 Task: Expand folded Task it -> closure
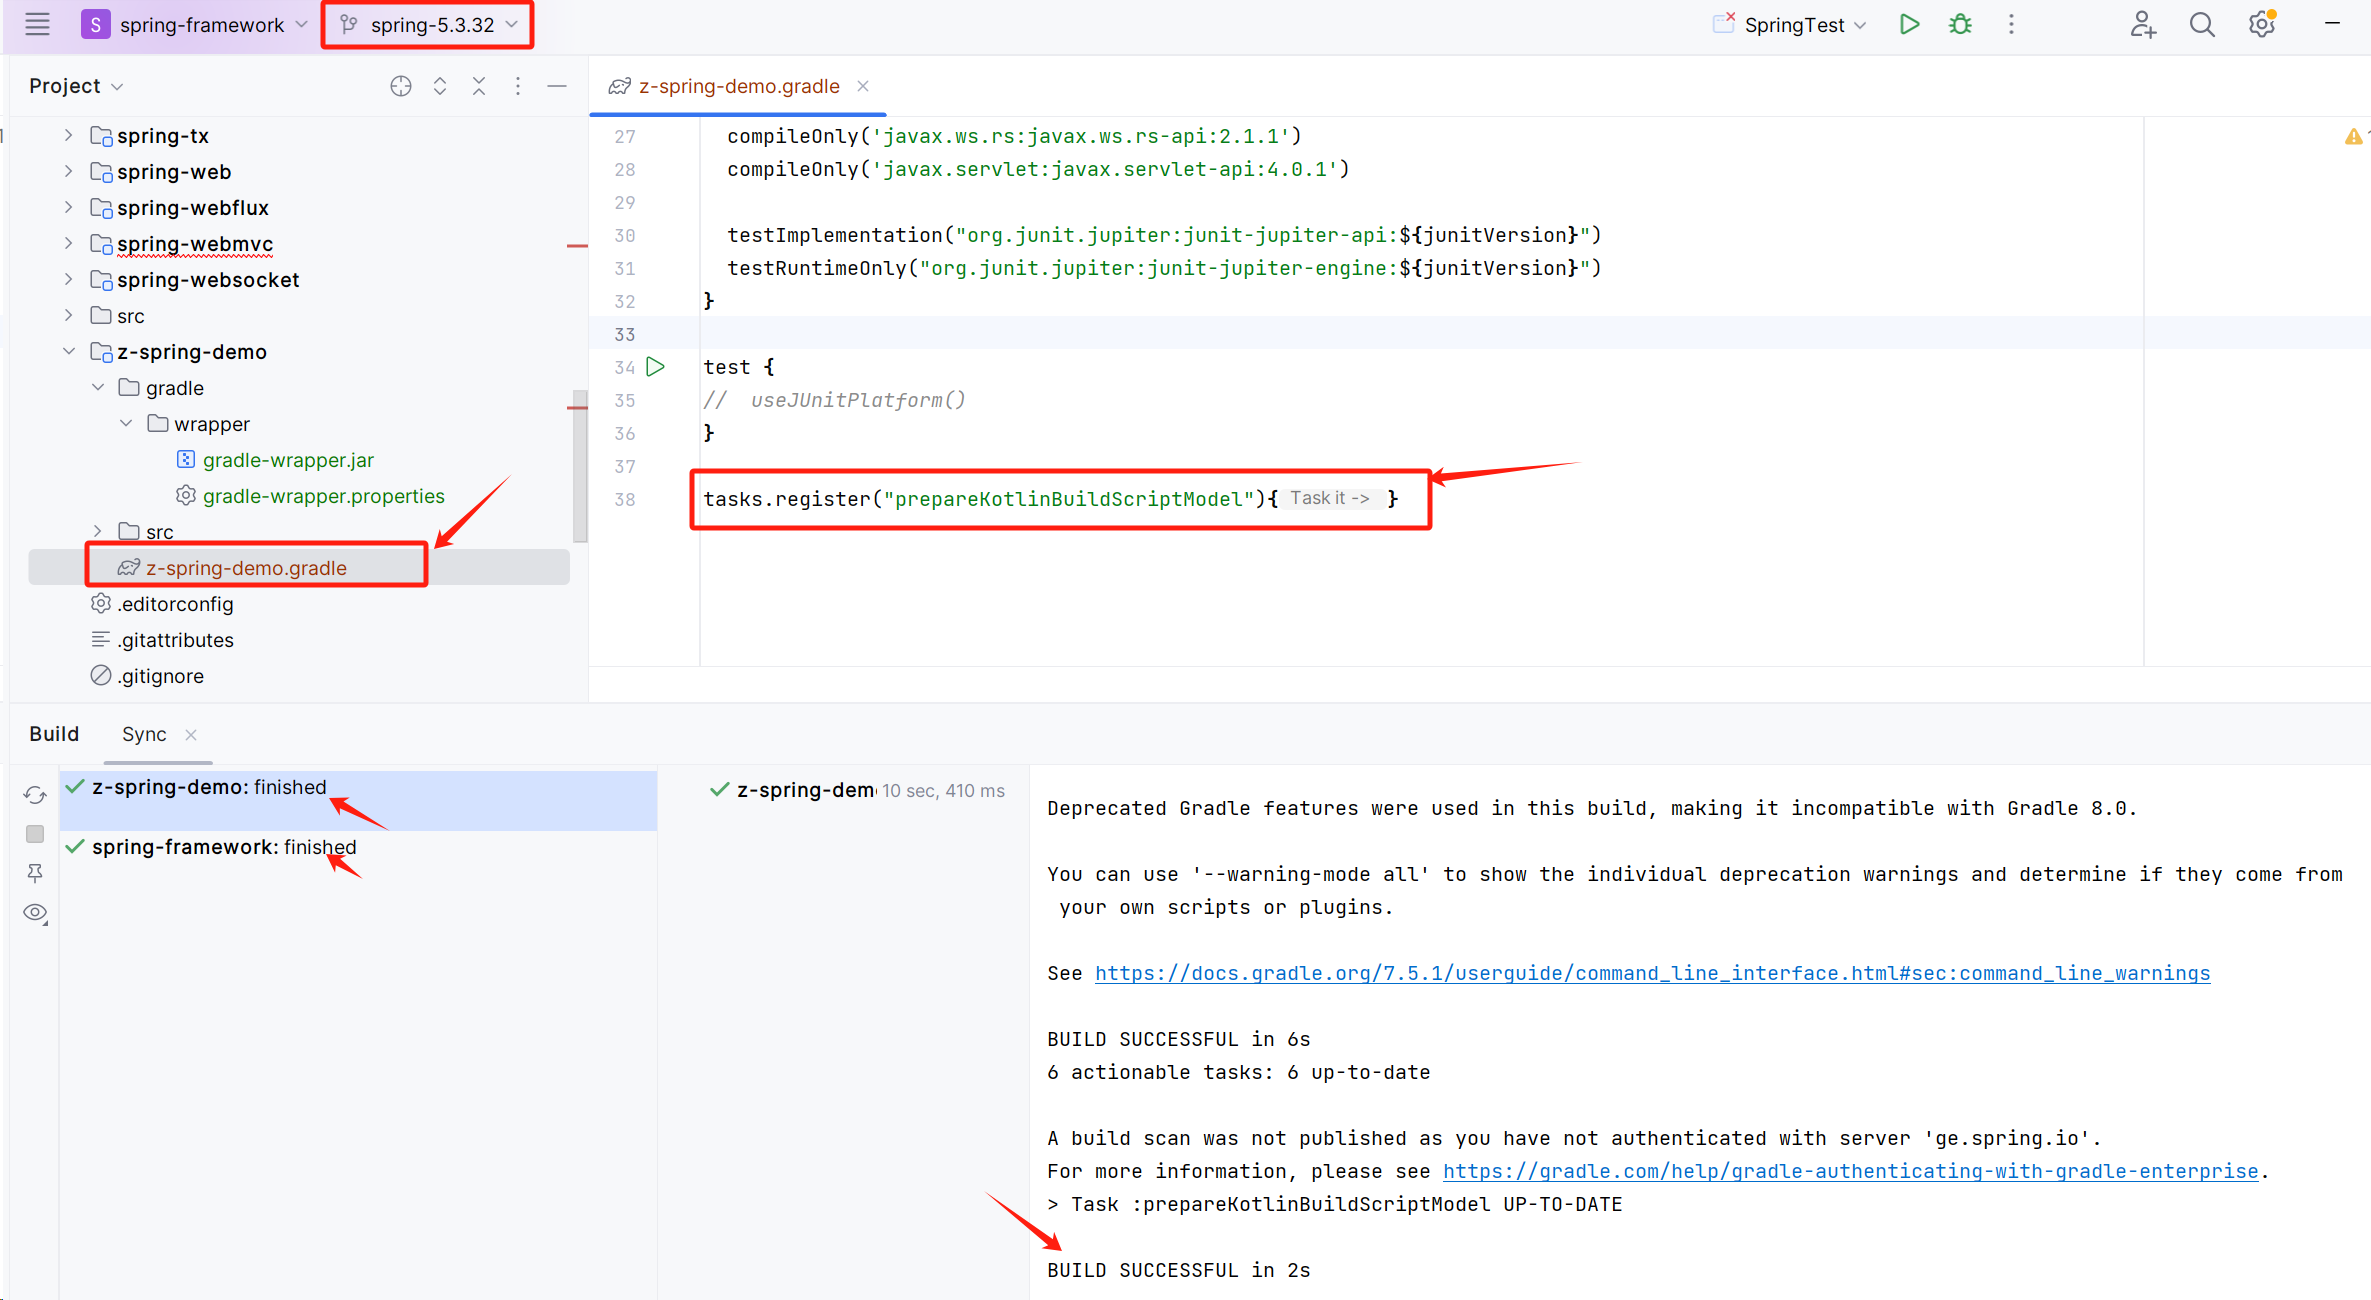point(1330,498)
